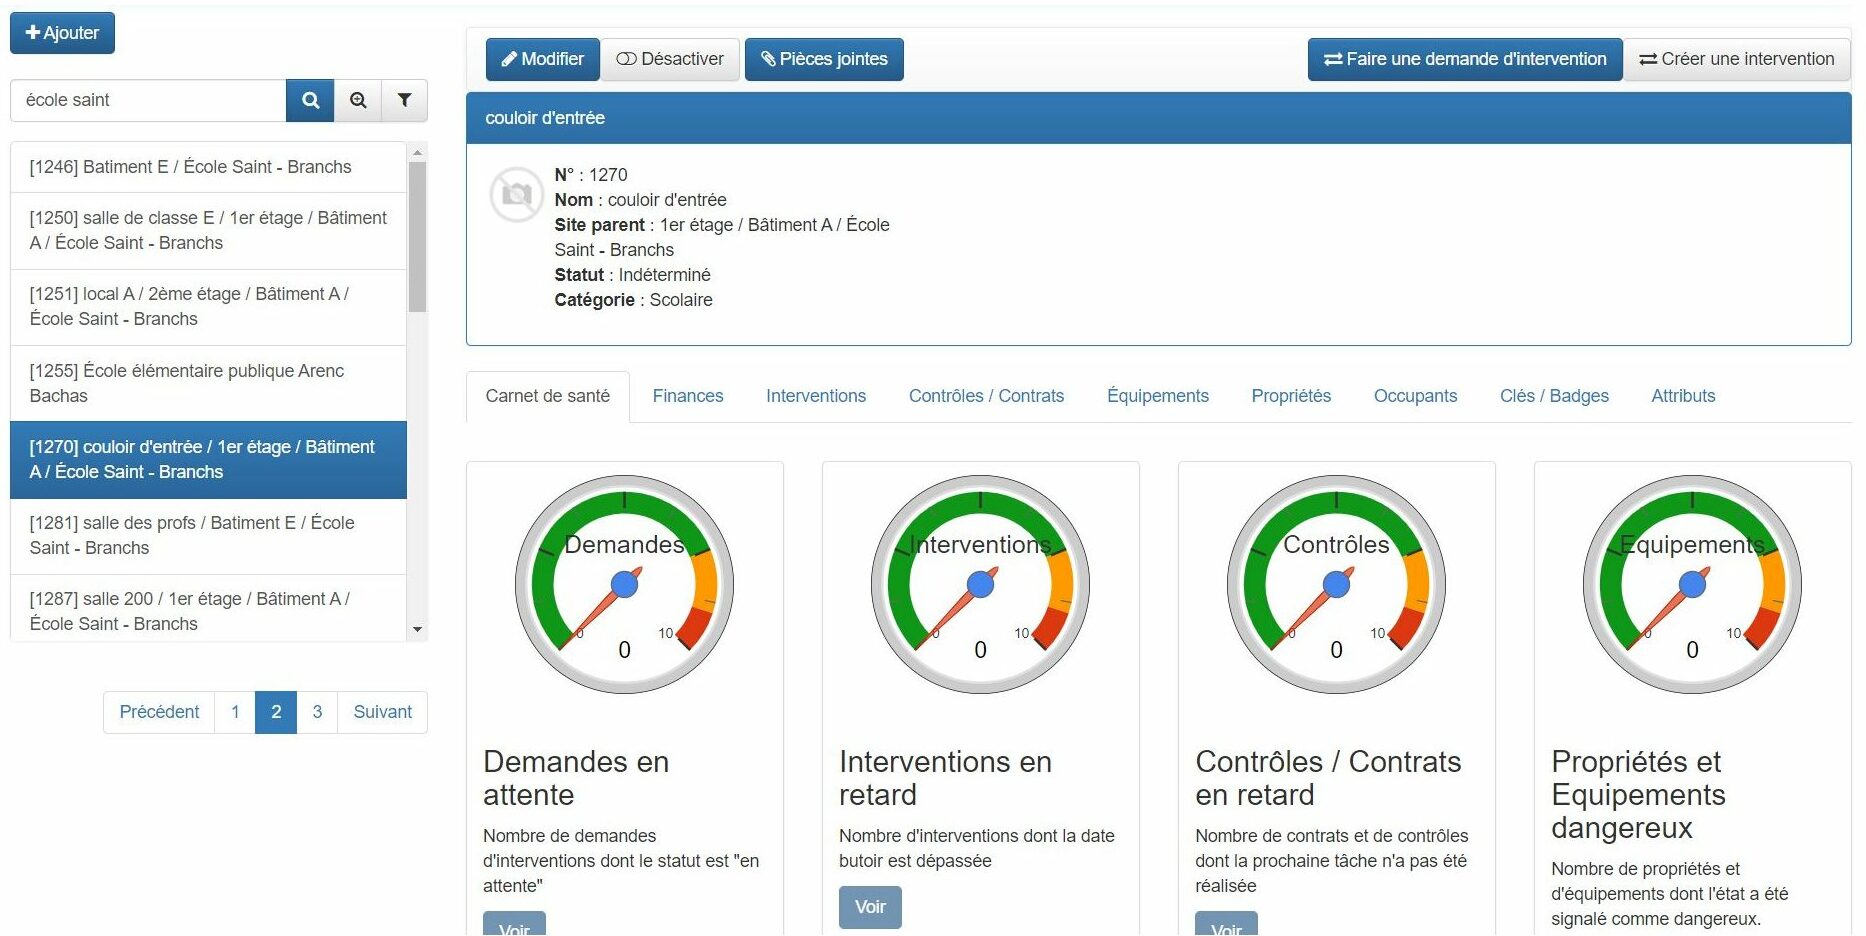Click the Équipements gauge
This screenshot has height=936, width=1866.
(1693, 585)
